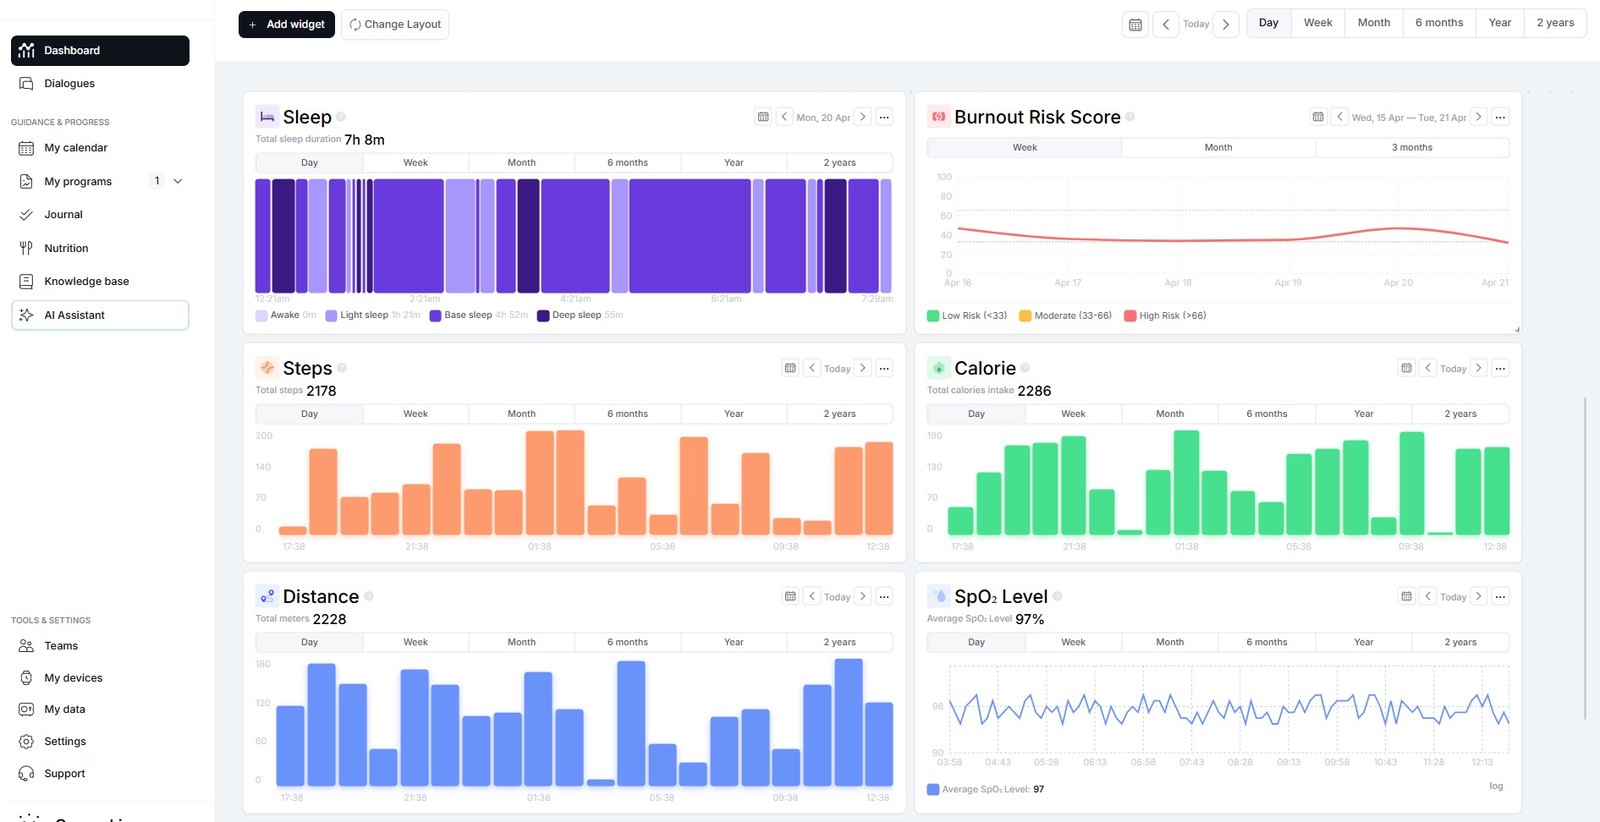The width and height of the screenshot is (1600, 822).
Task: Go to next day in Calorie widget
Action: (x=1479, y=368)
